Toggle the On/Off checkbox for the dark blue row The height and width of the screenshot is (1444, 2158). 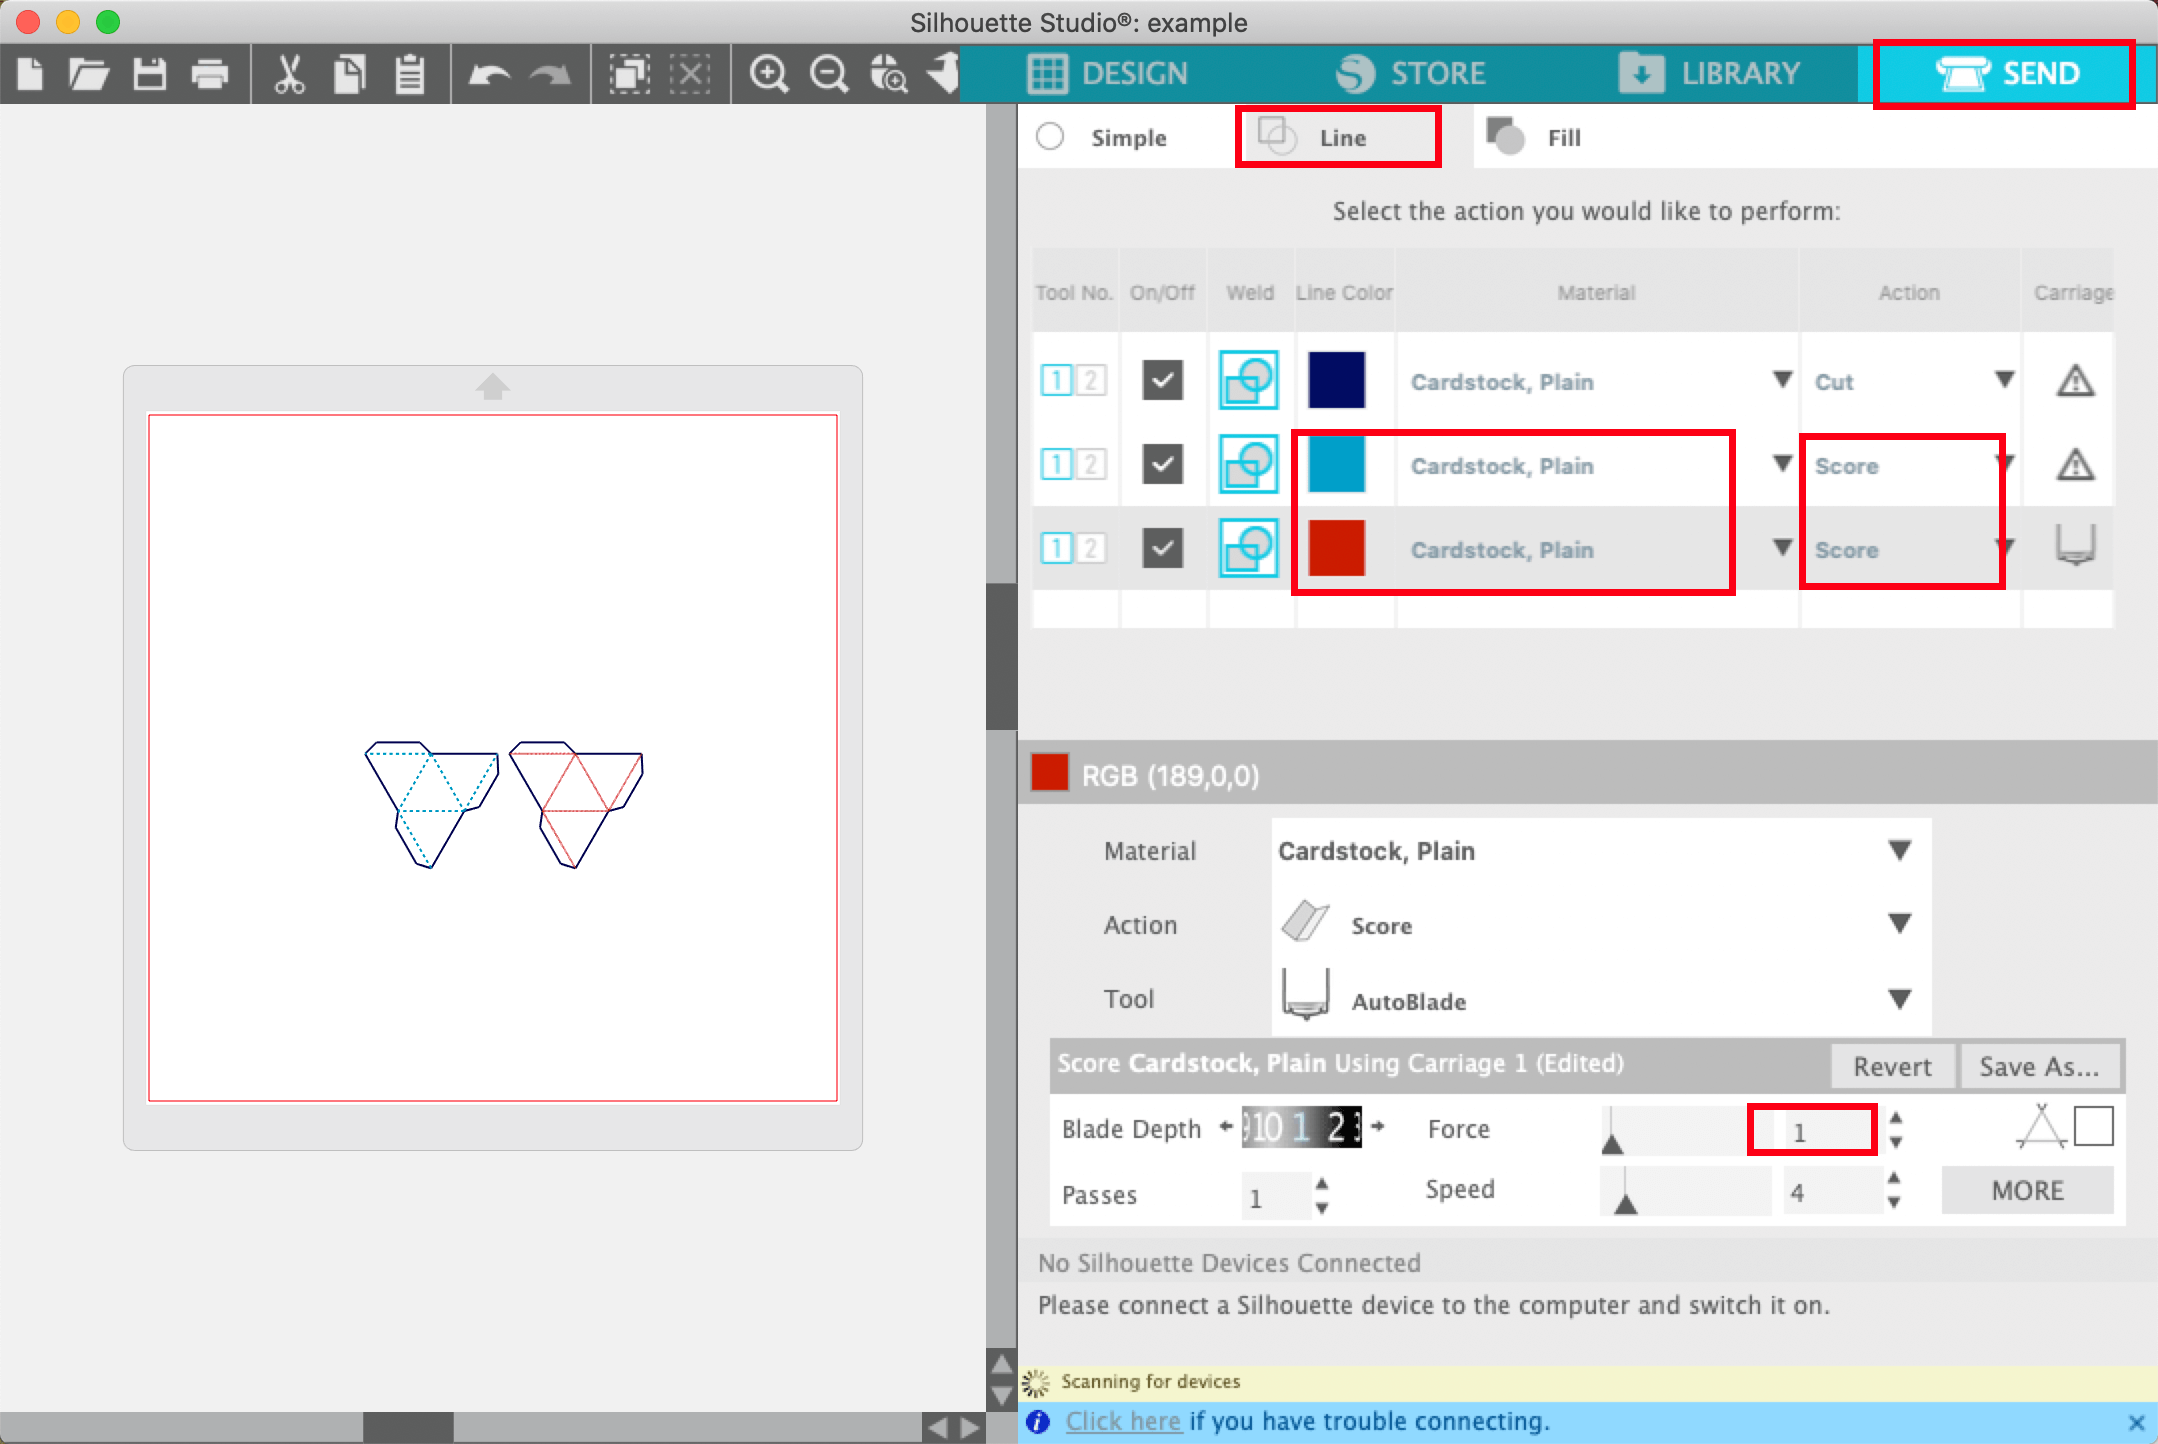point(1162,380)
